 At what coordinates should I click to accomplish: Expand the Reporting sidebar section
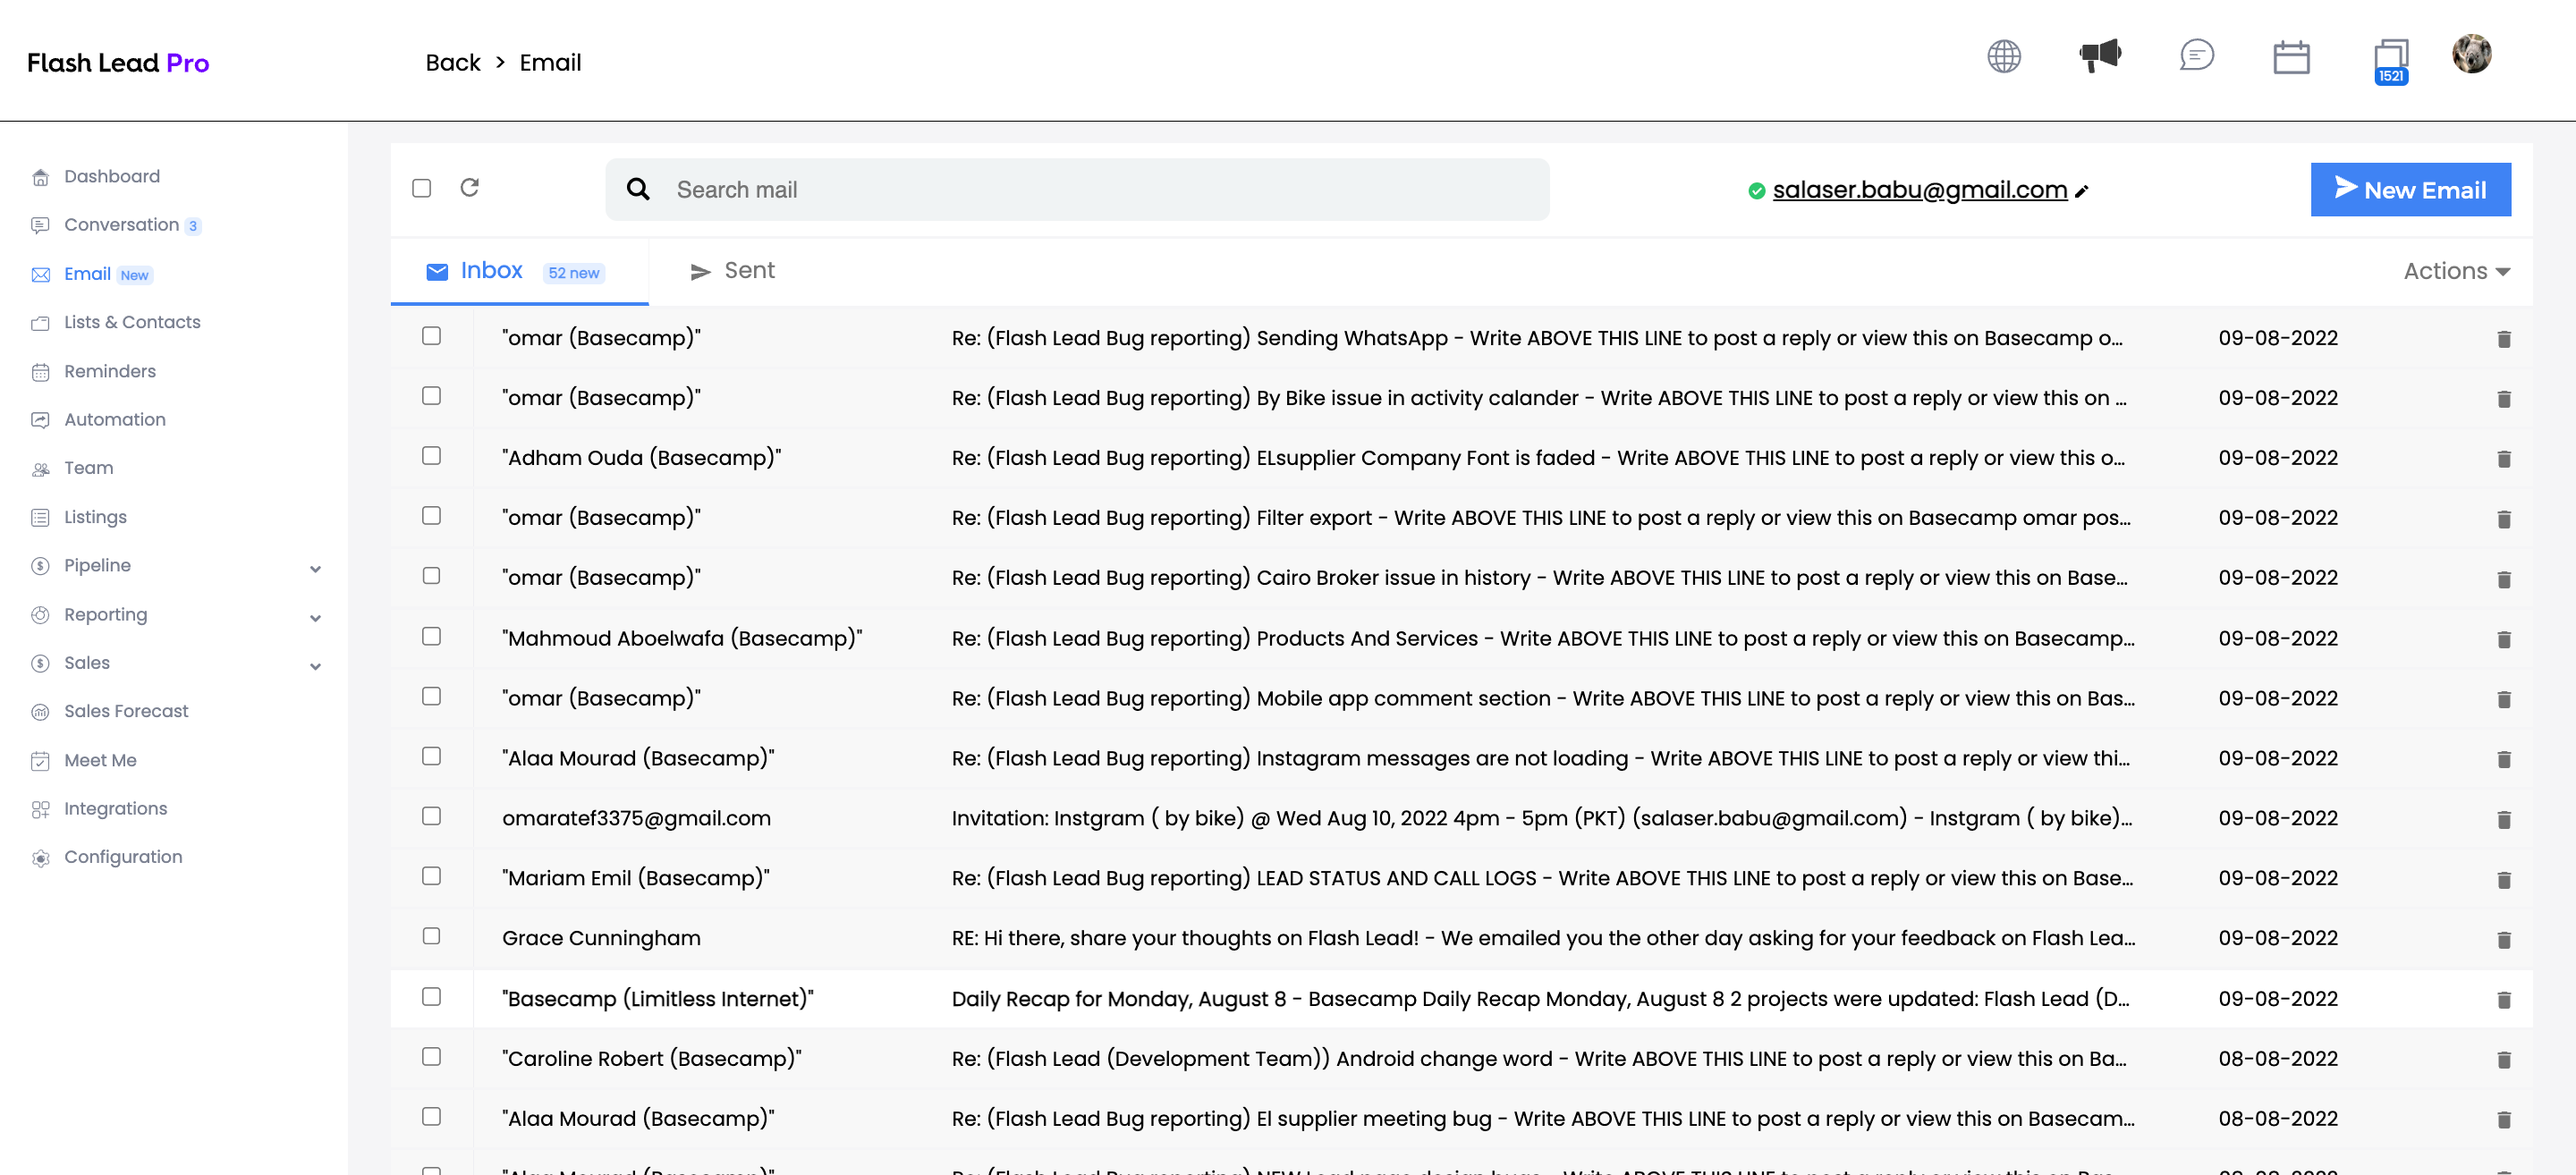[315, 617]
